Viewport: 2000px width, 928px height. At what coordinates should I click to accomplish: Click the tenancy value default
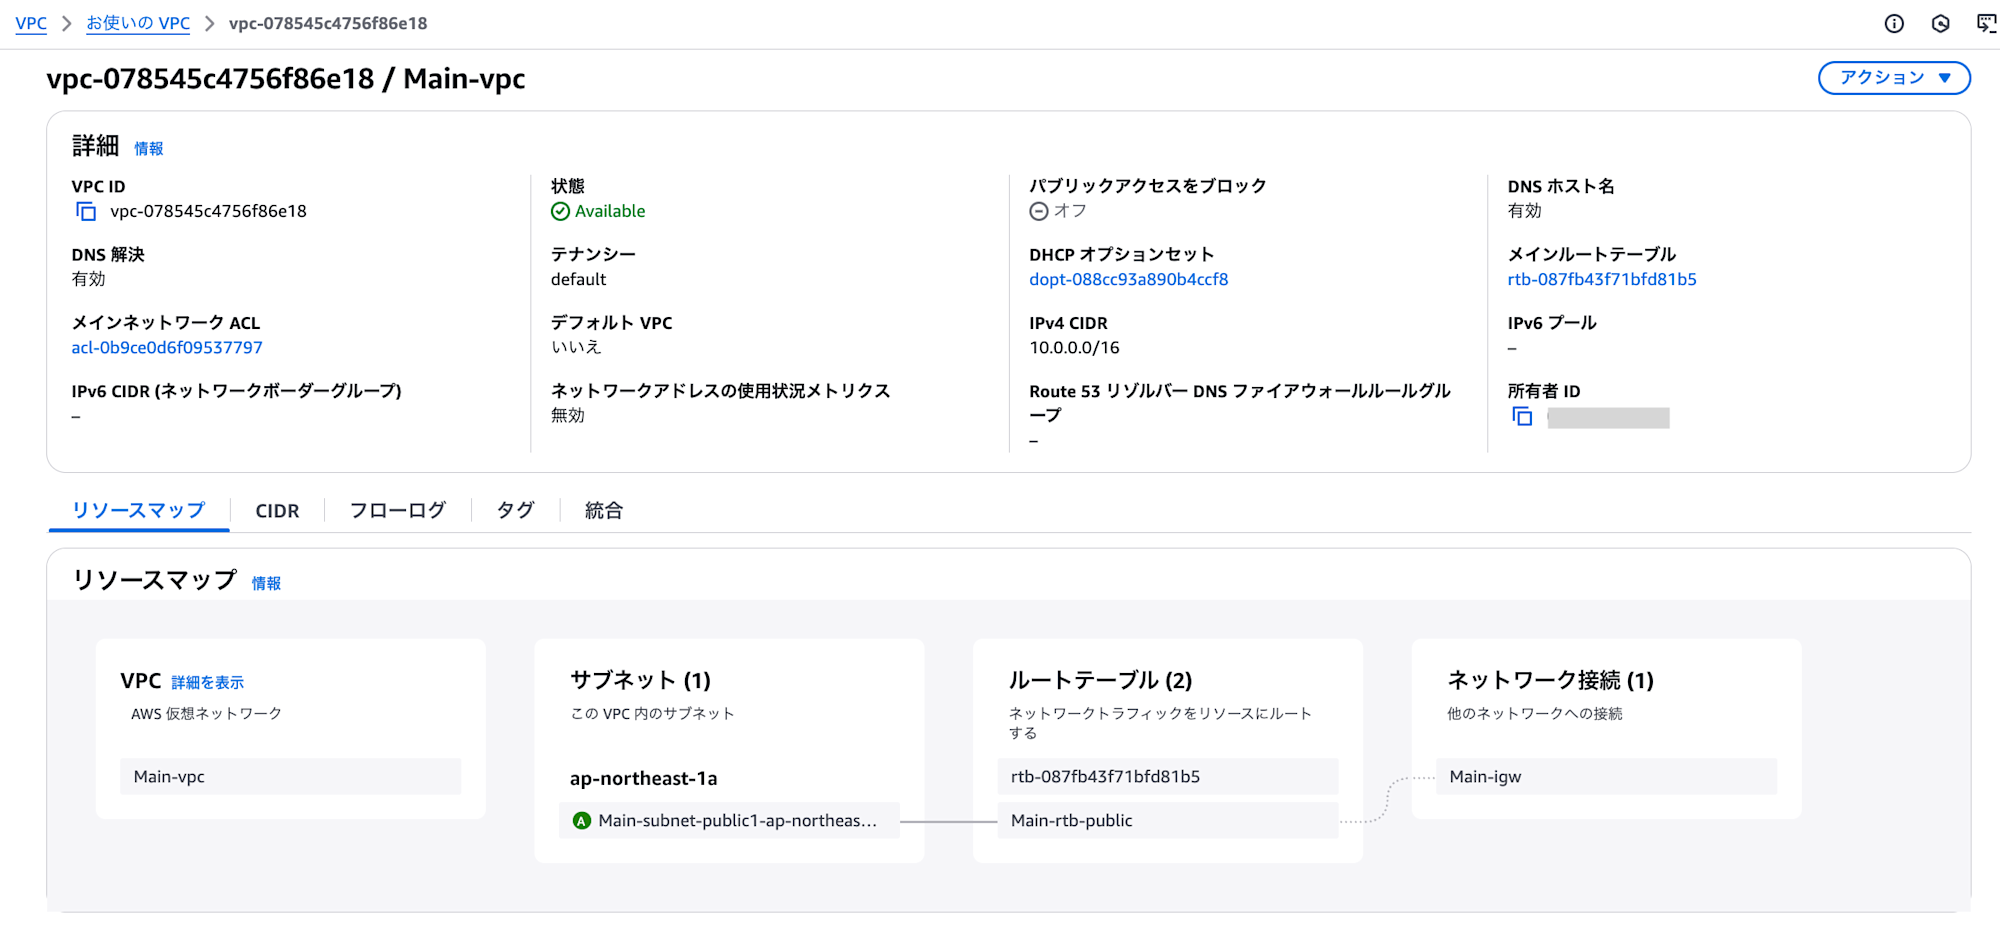(x=579, y=280)
